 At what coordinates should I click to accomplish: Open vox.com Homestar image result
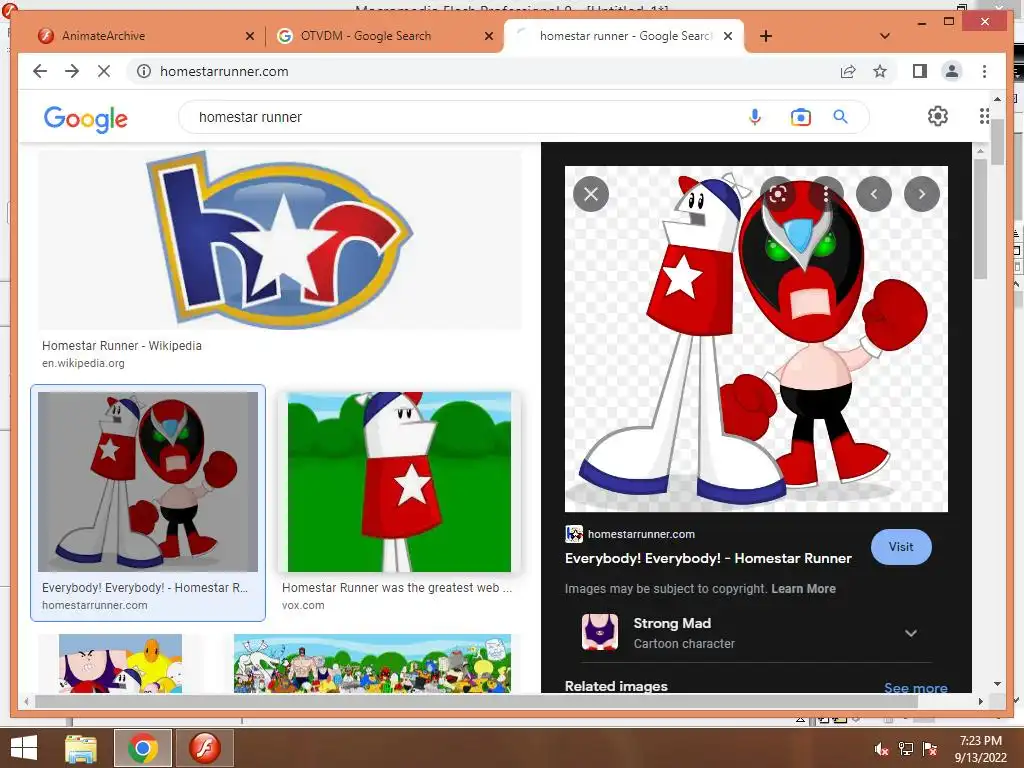tap(399, 482)
